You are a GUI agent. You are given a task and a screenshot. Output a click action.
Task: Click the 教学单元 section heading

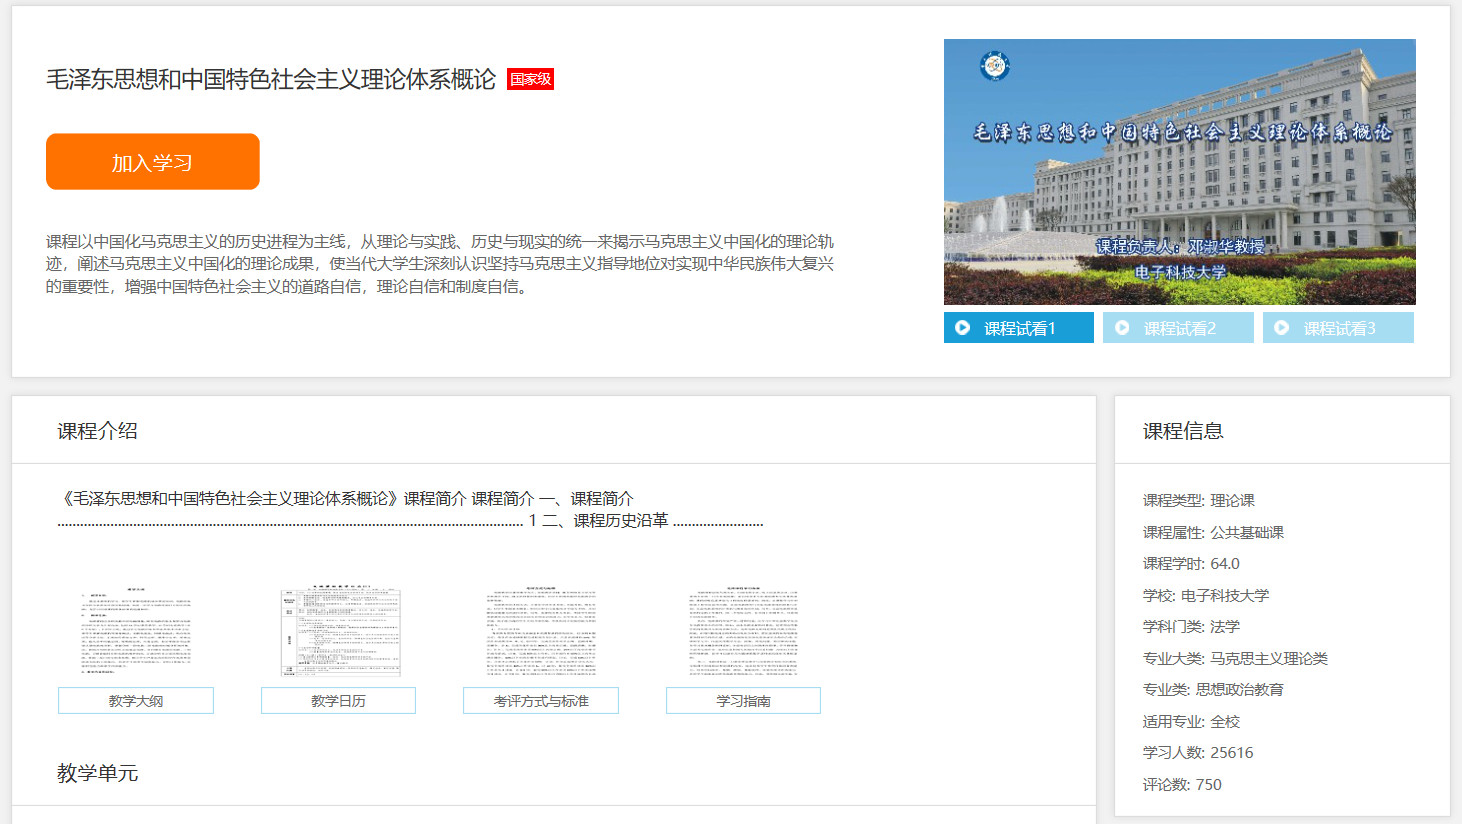[97, 773]
